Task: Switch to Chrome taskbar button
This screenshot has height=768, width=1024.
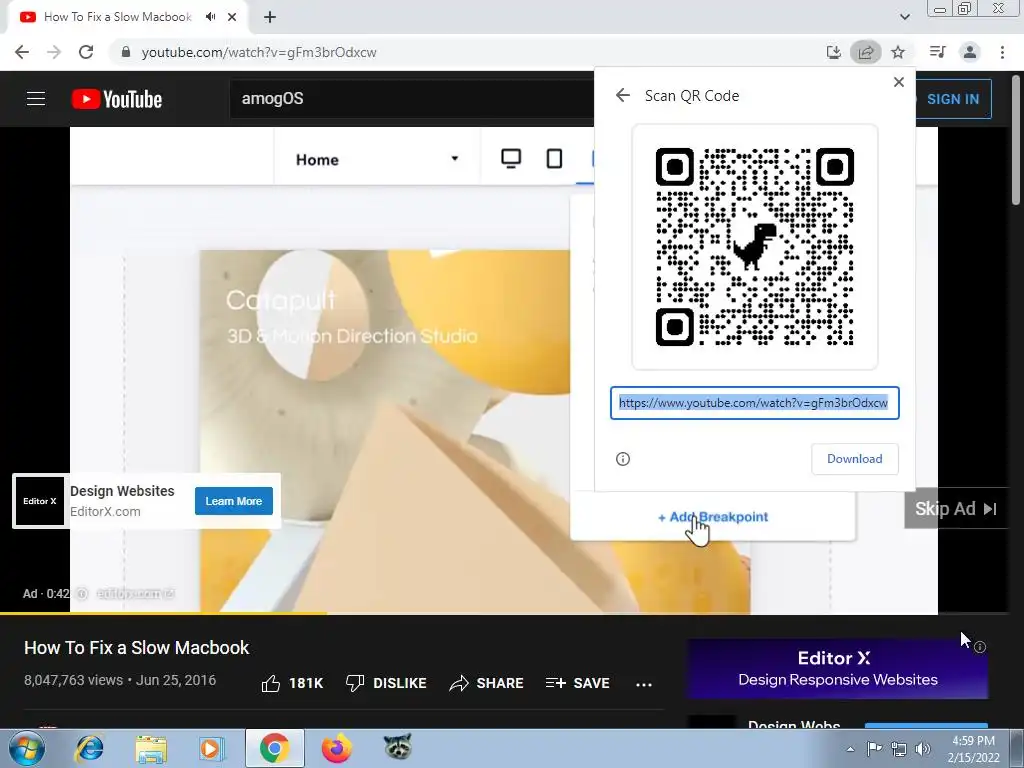Action: tap(274, 748)
